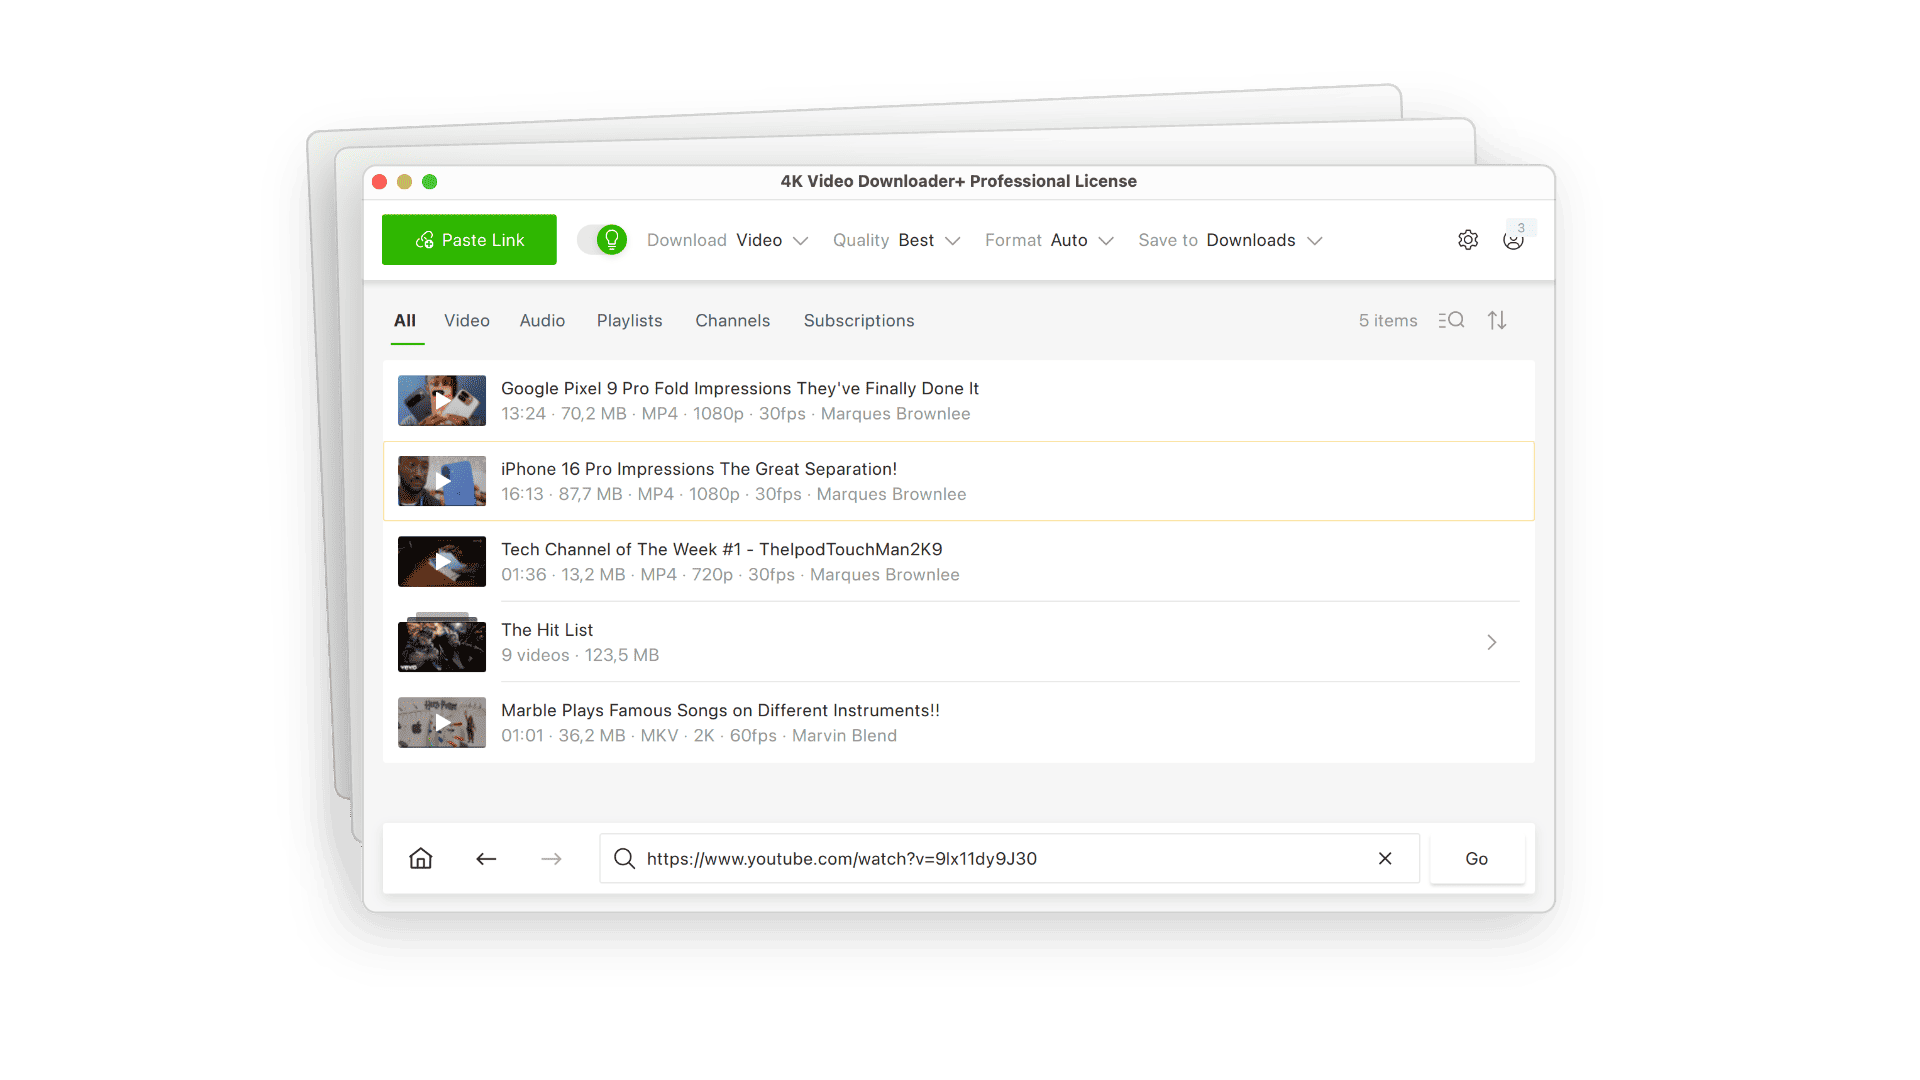Screen dimensions: 1920x1080
Task: Go to browser home page icon
Action: tap(421, 858)
